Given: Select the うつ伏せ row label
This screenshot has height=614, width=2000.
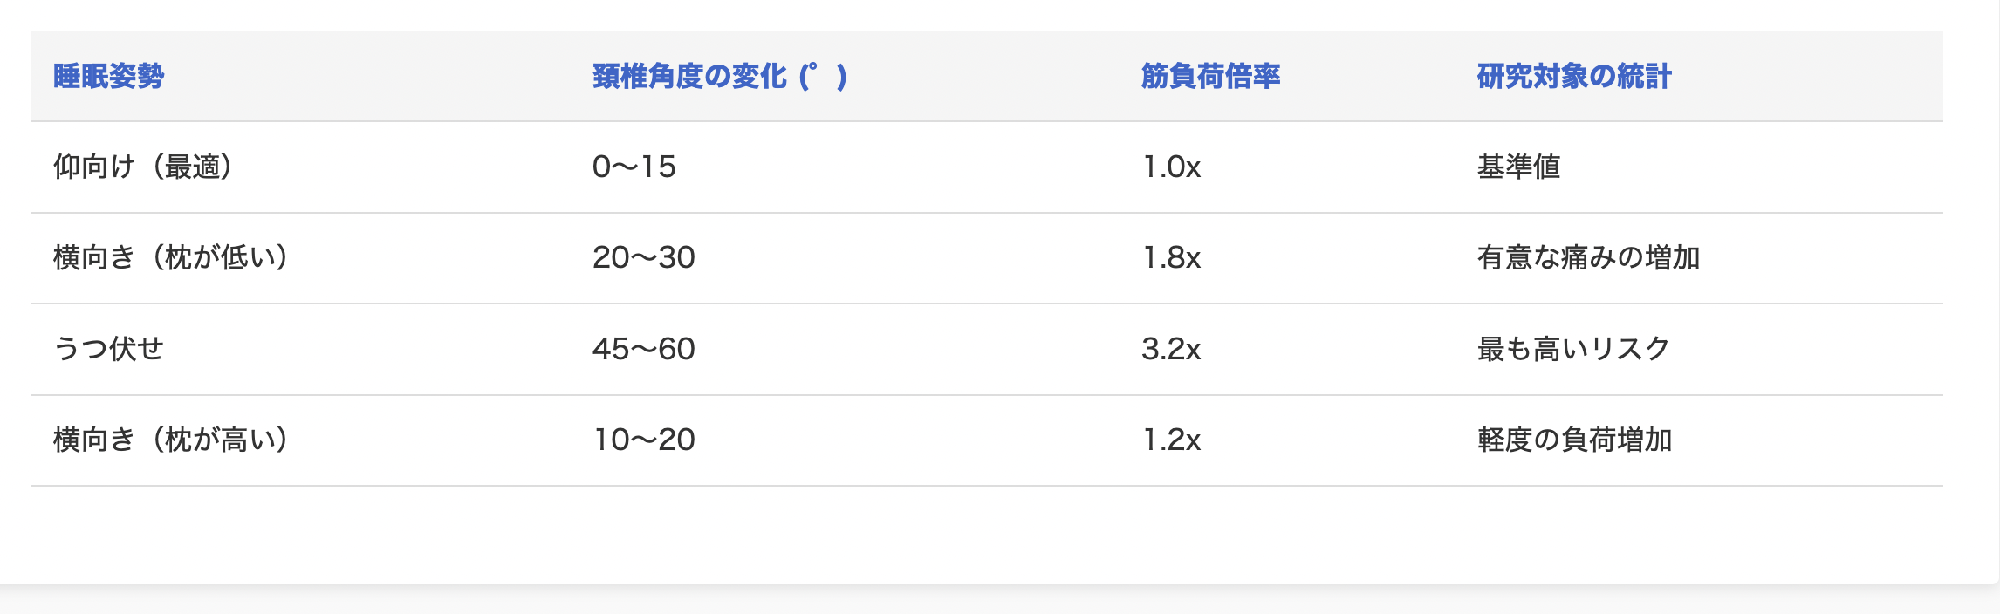Looking at the screenshot, I should [109, 349].
